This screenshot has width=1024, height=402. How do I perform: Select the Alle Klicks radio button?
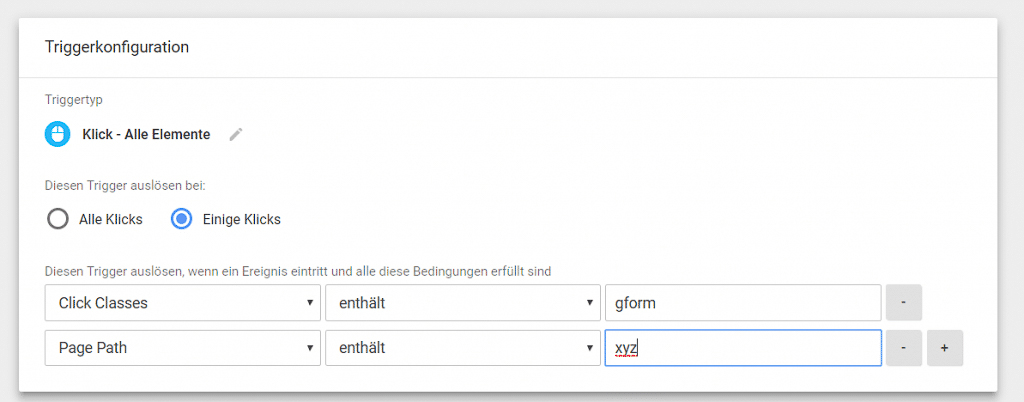click(57, 219)
